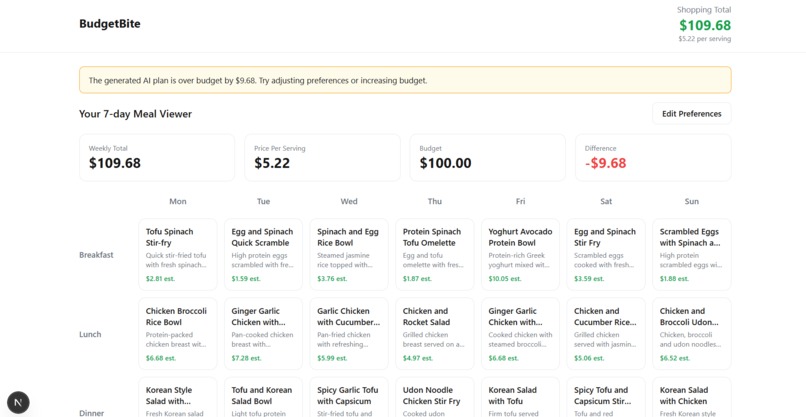Screen dimensions: 806x417
Task: Open Edit Preferences
Action: point(691,114)
